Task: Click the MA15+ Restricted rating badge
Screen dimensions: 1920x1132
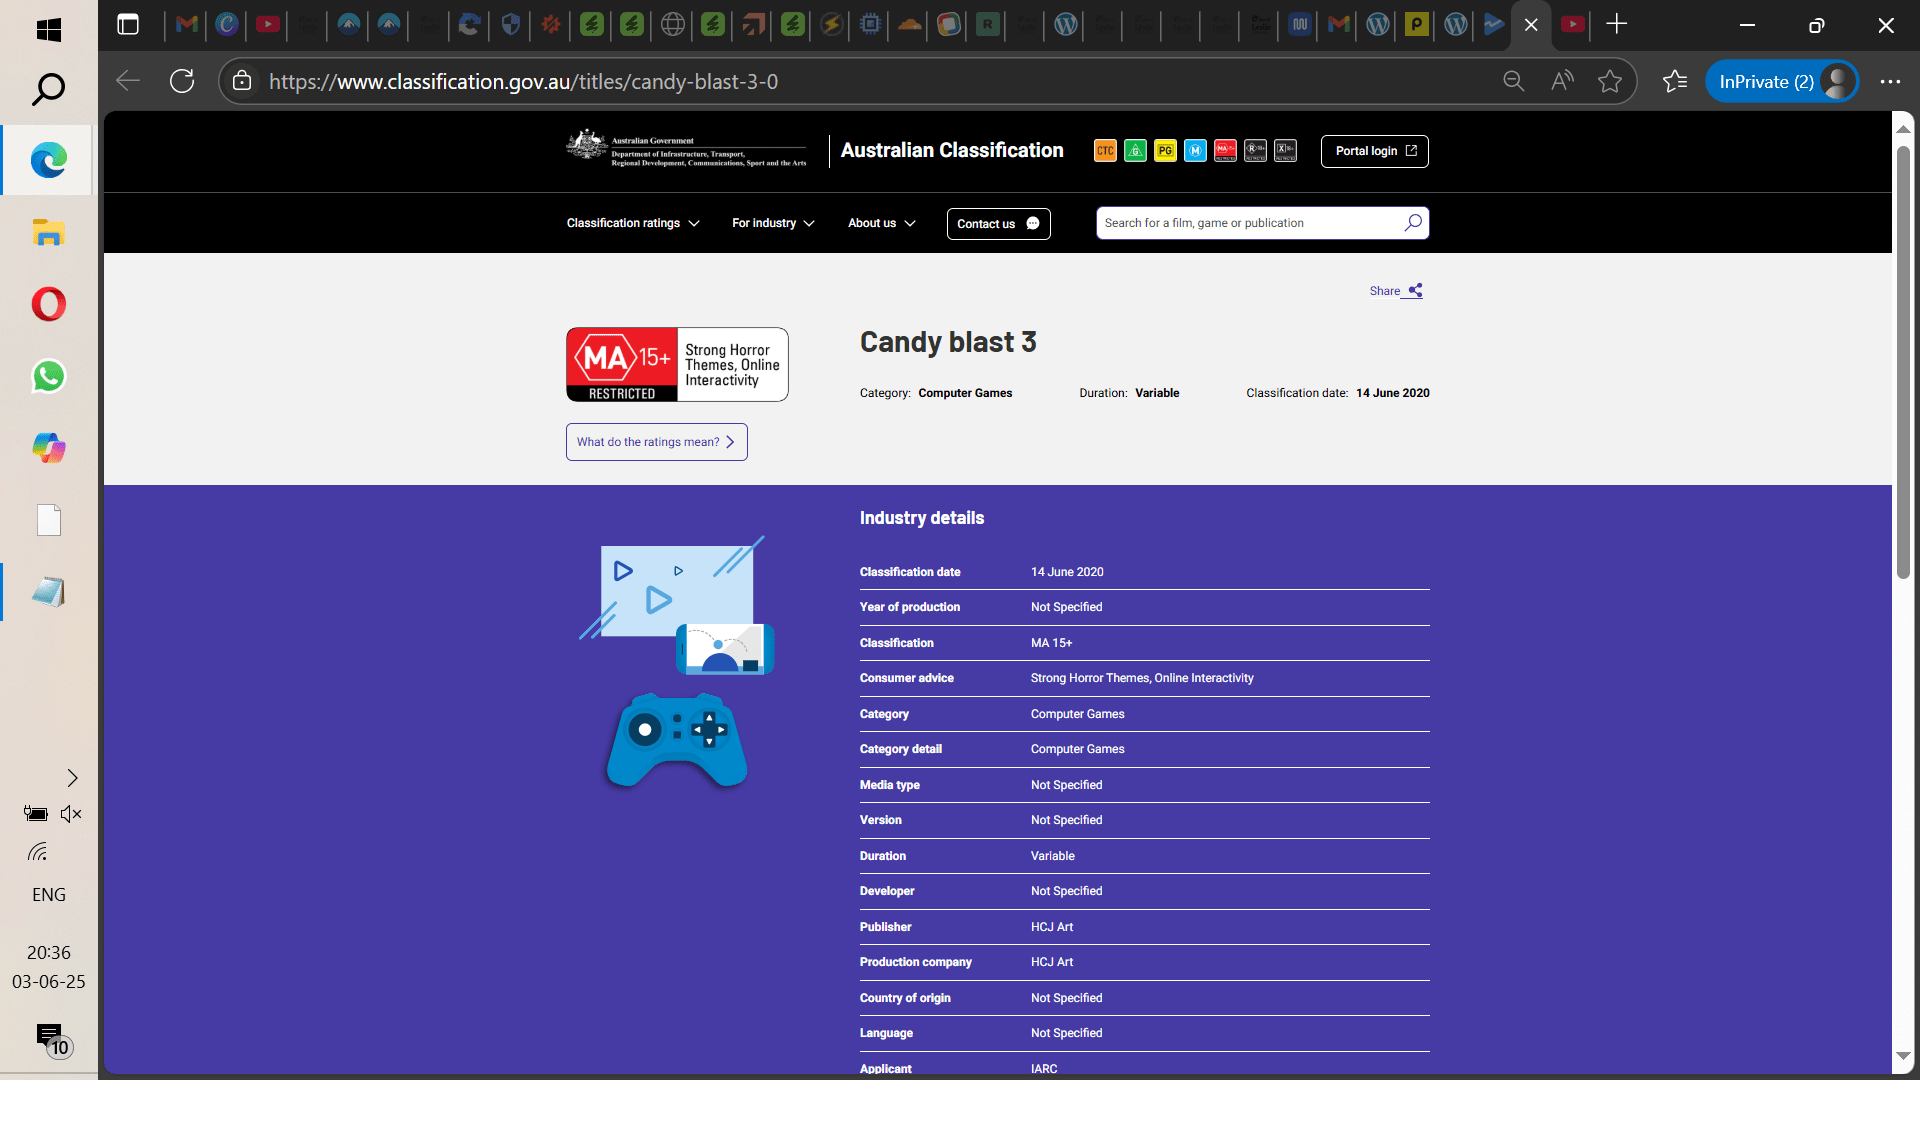Action: (x=677, y=365)
